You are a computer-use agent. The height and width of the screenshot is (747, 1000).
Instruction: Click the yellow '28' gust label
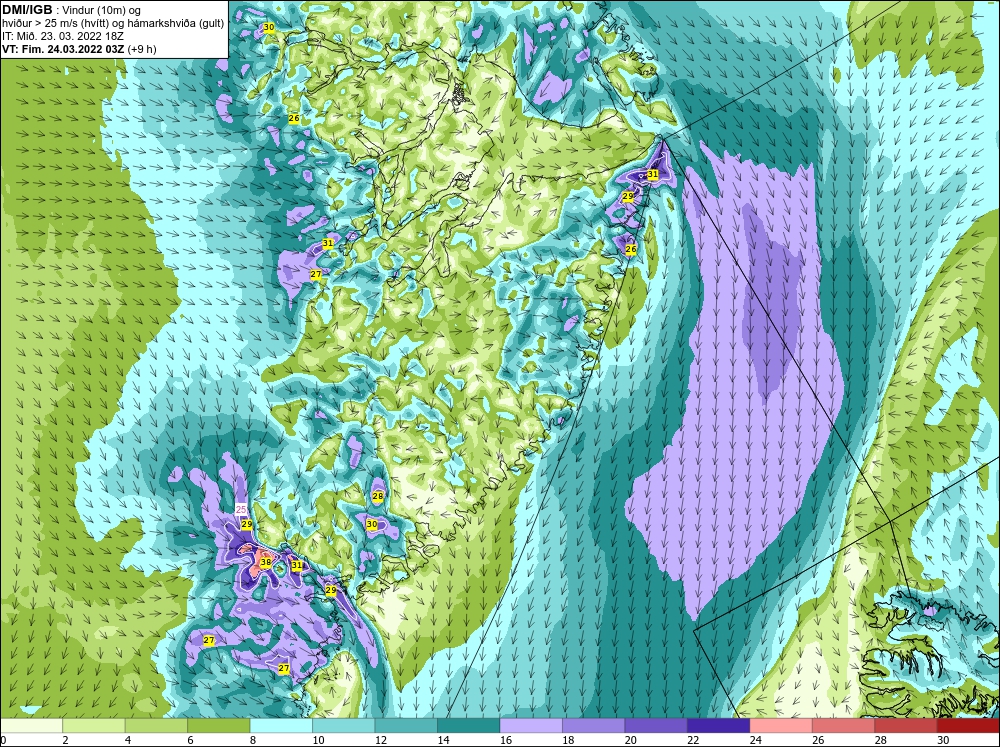coord(378,496)
